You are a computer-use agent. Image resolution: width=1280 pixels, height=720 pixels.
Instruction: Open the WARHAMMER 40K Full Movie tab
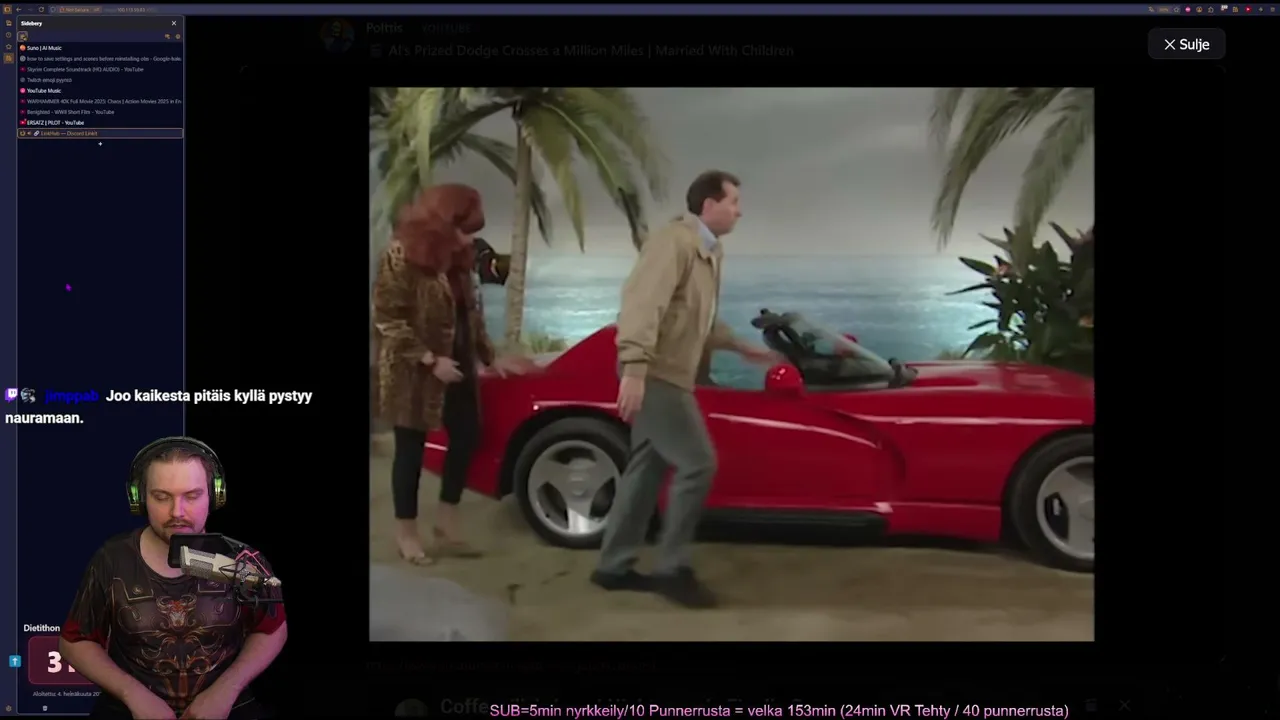pyautogui.click(x=100, y=101)
